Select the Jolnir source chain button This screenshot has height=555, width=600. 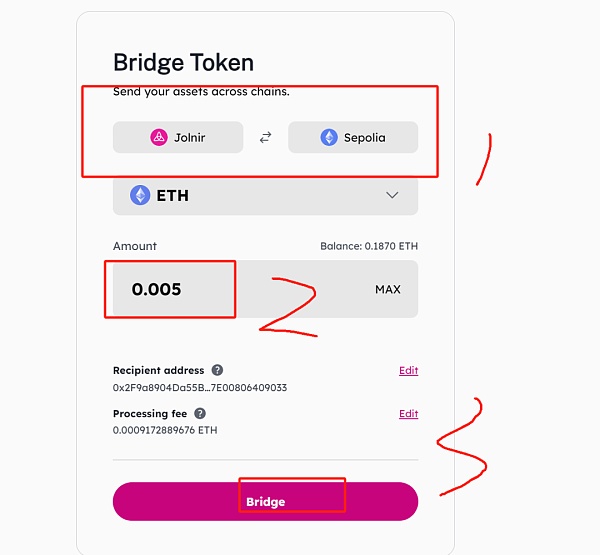click(x=178, y=138)
